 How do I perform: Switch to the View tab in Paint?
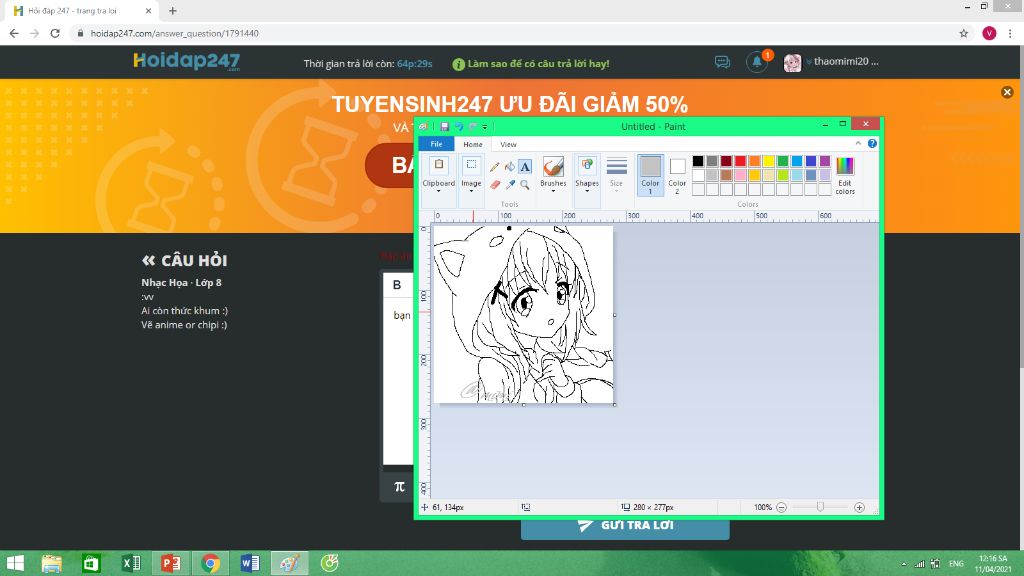(x=508, y=144)
